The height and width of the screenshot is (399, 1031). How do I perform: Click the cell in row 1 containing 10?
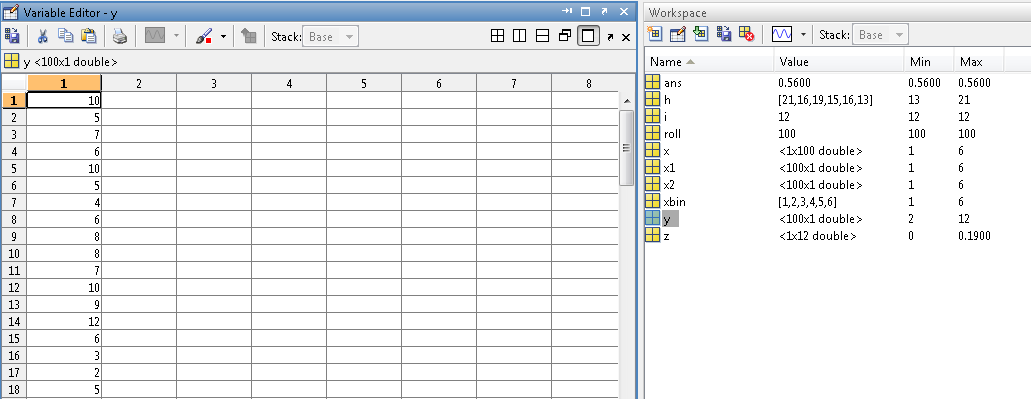click(x=64, y=100)
